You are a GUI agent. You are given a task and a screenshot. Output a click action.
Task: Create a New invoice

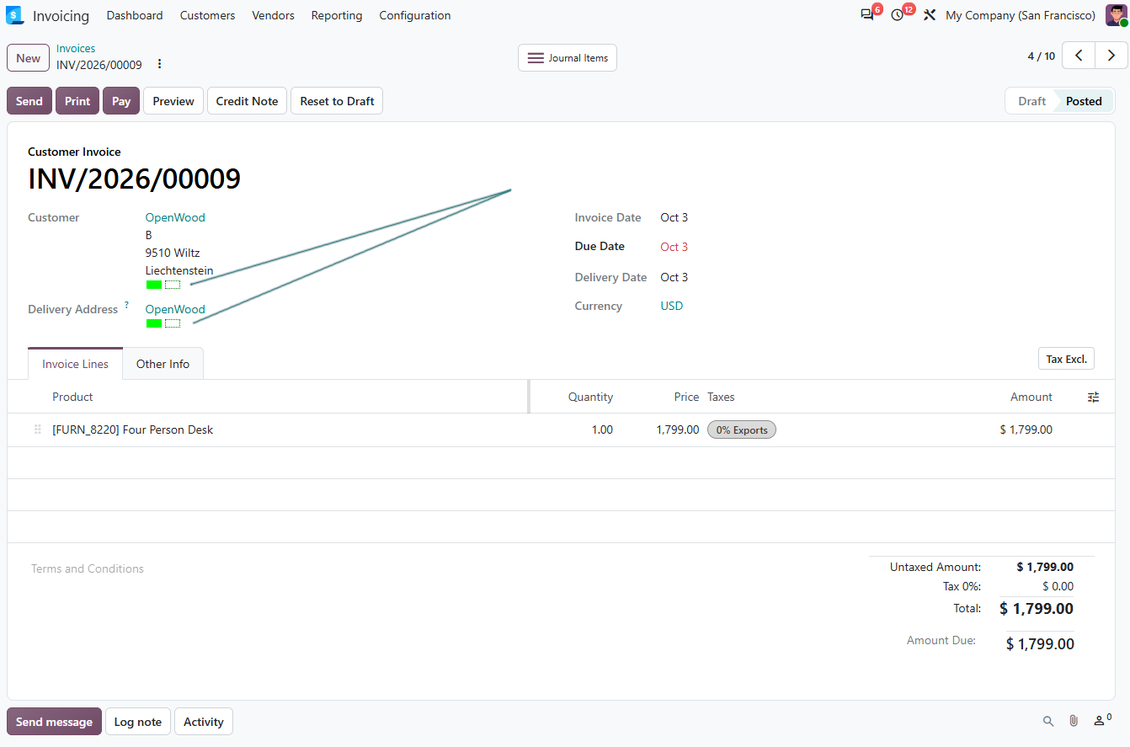[x=28, y=58]
